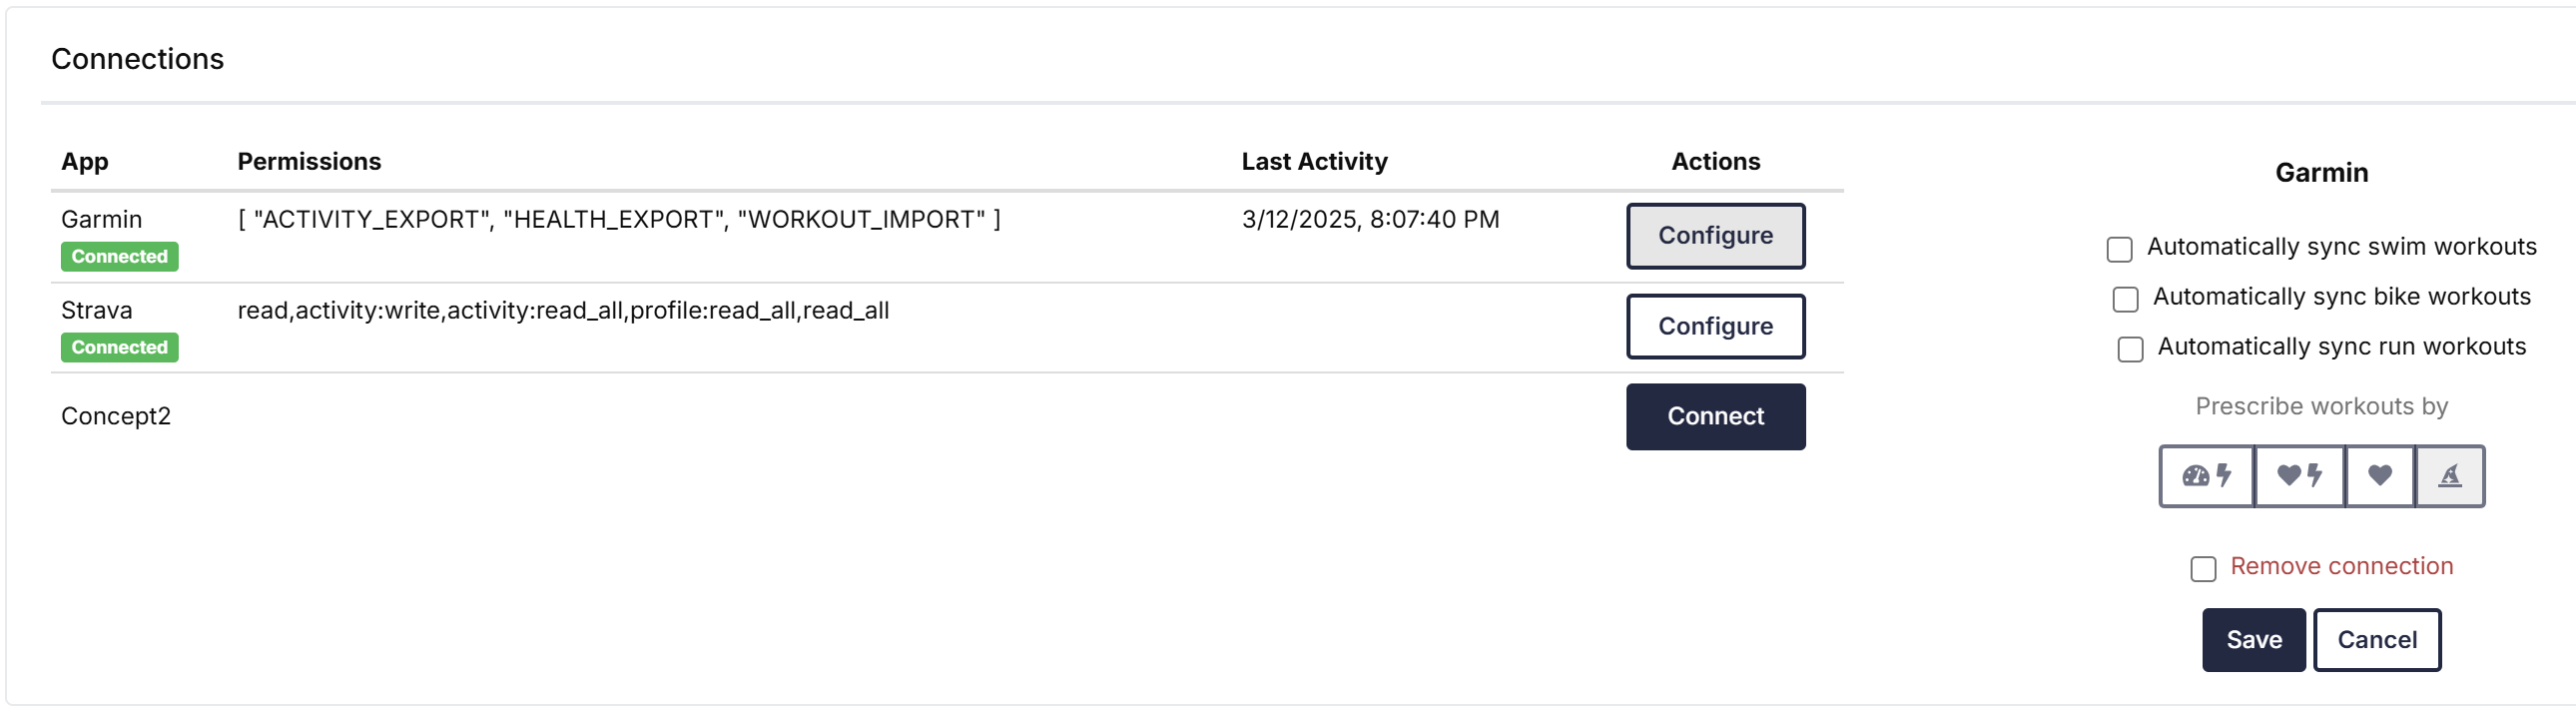Click Garmin's last activity timestamp
This screenshot has height=707, width=2576.
pos(1370,220)
